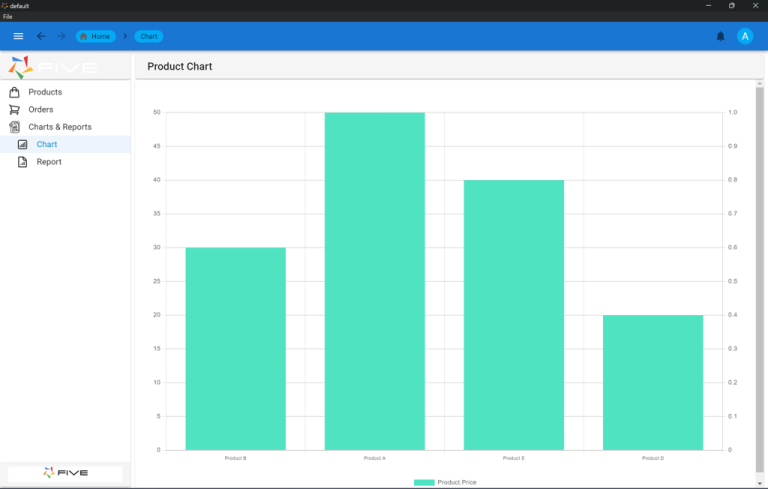
Task: Click the Product E bar
Action: pos(514,314)
